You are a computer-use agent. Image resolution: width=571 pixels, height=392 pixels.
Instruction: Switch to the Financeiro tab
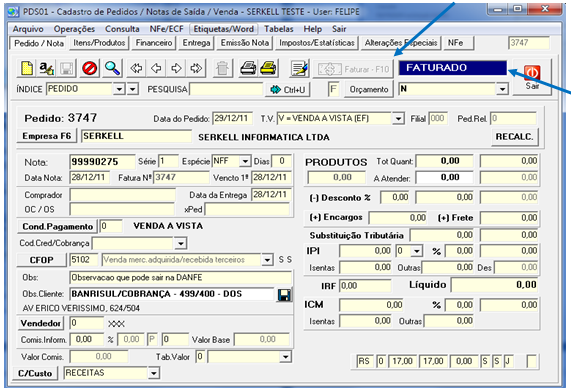click(x=154, y=43)
